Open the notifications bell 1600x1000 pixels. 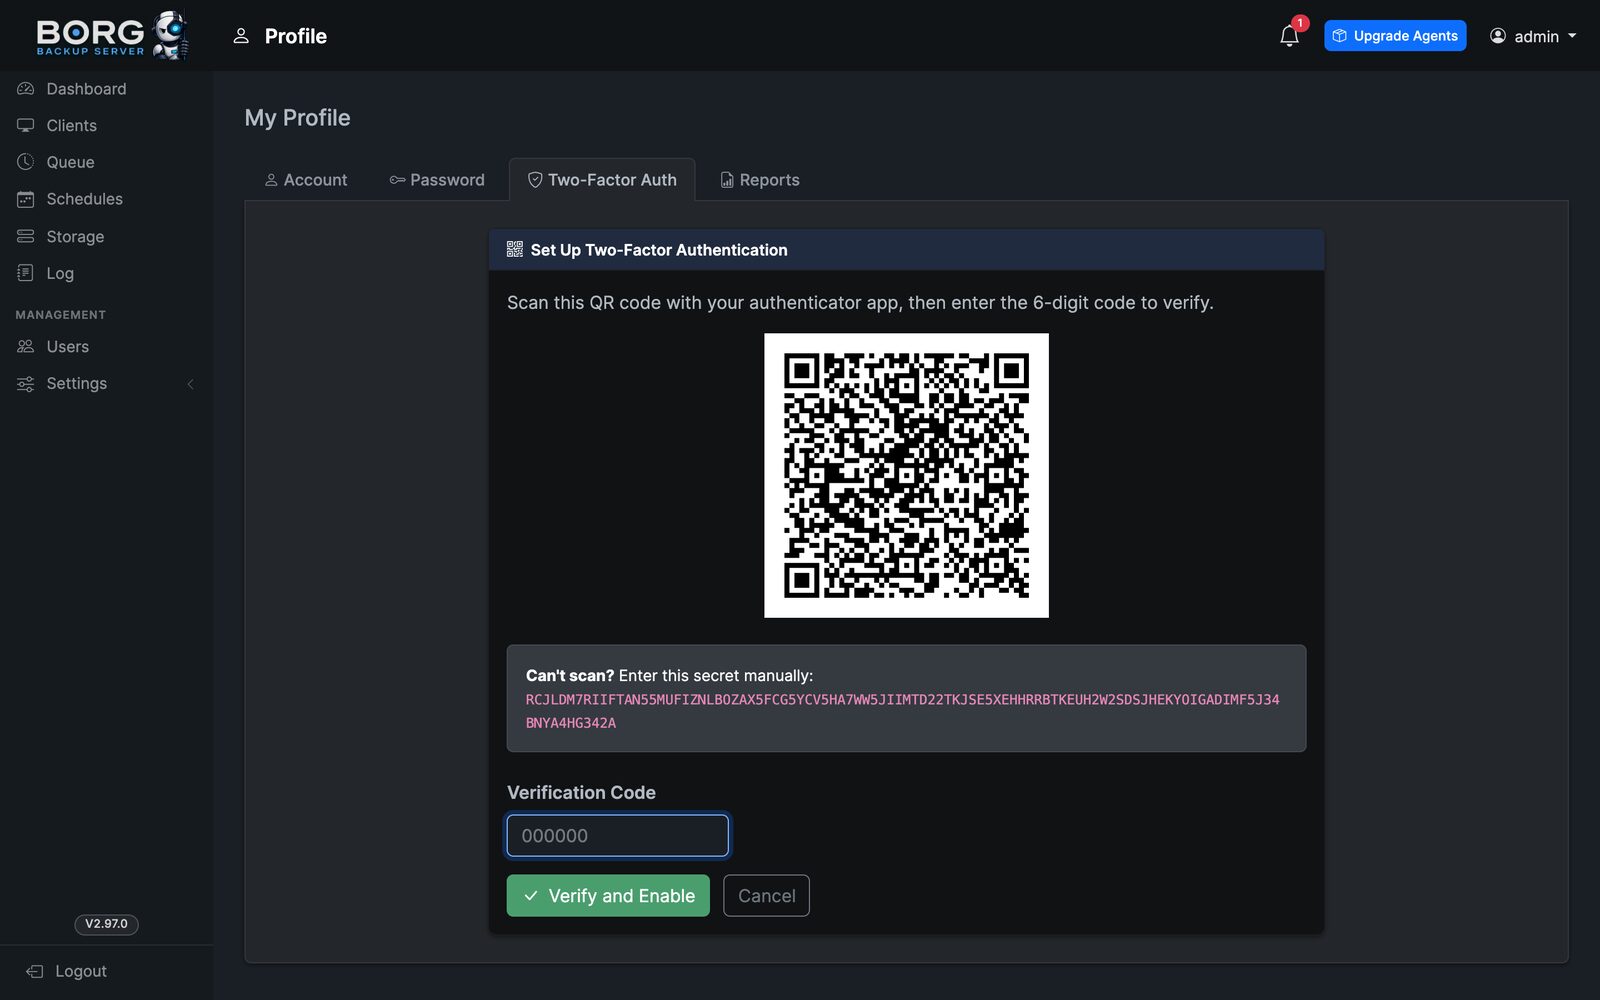(1289, 36)
